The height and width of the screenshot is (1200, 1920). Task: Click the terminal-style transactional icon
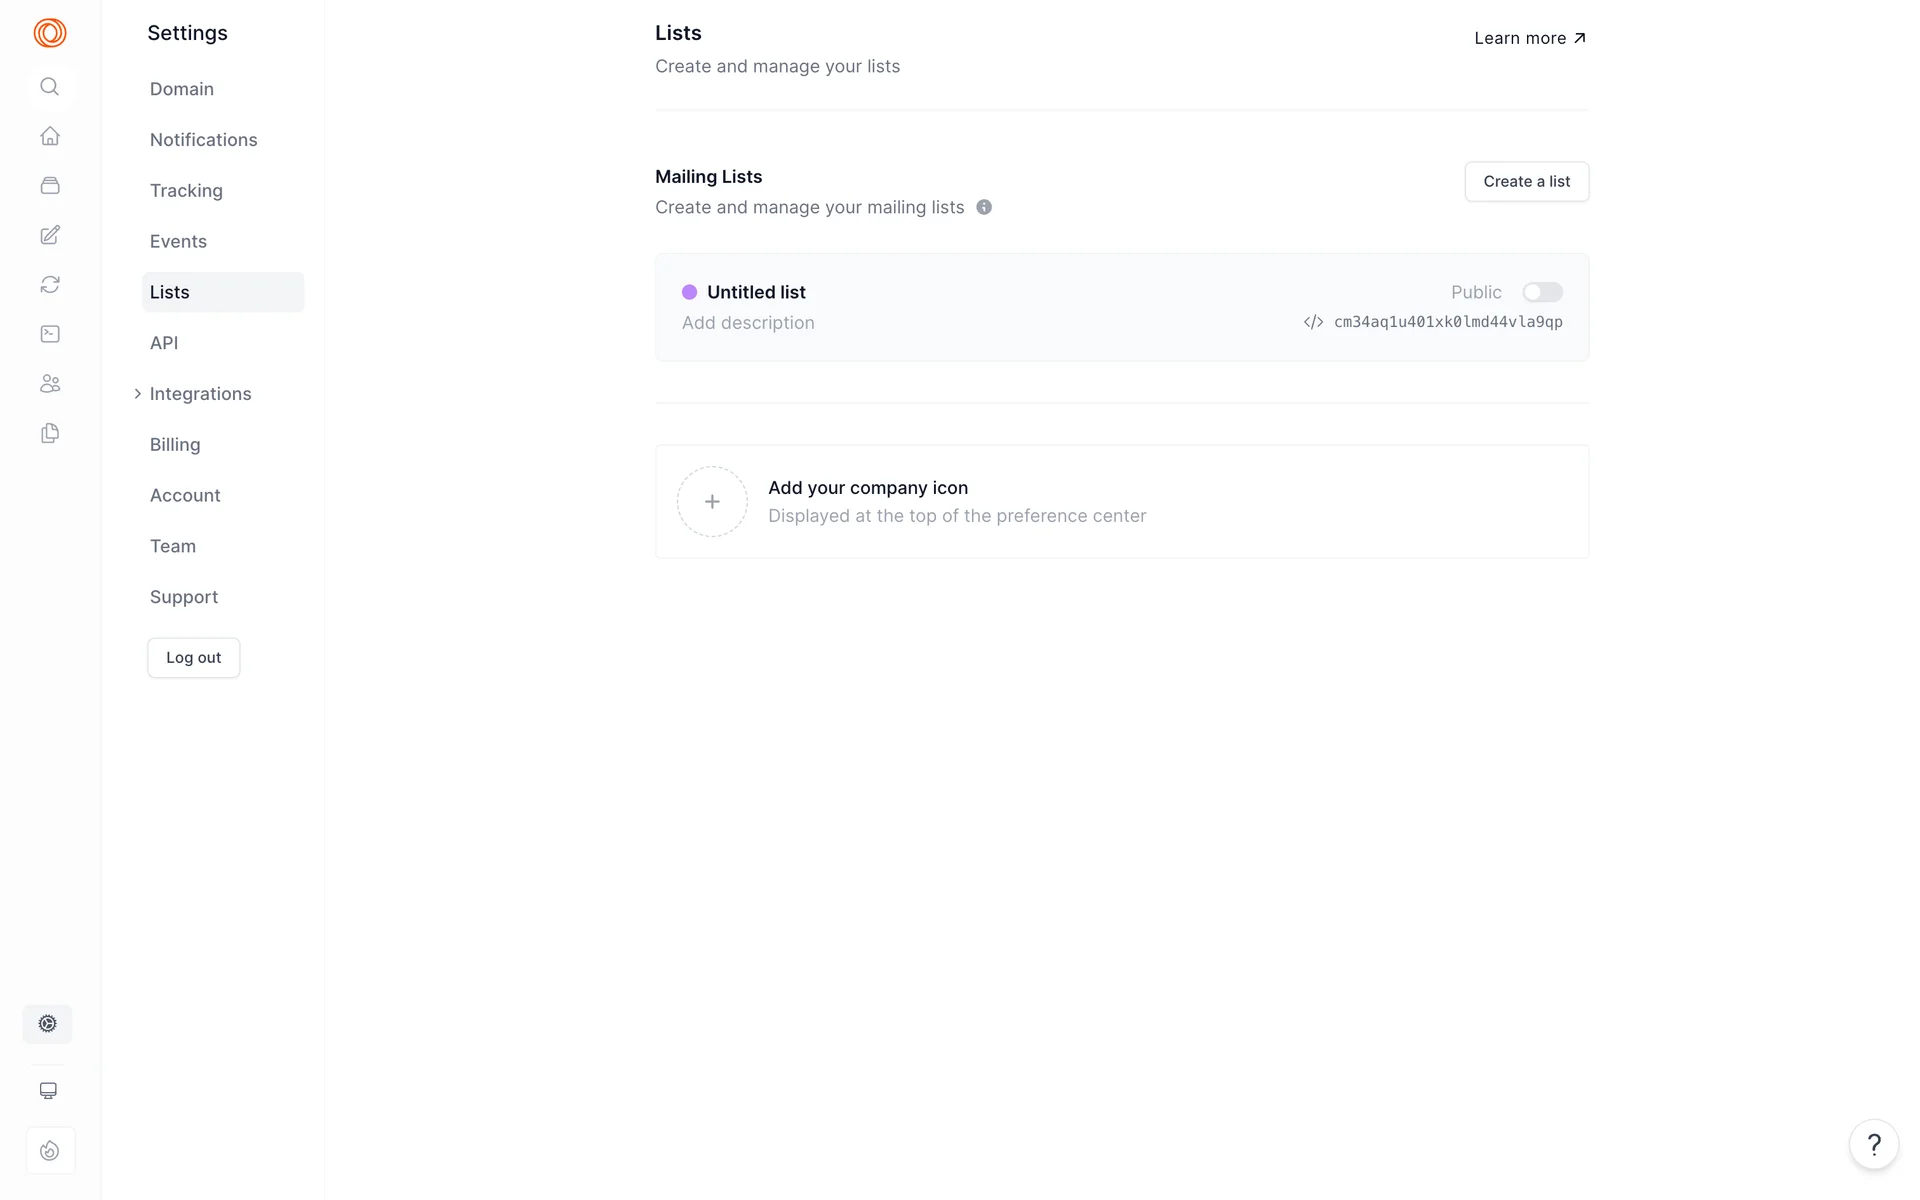click(x=50, y=334)
